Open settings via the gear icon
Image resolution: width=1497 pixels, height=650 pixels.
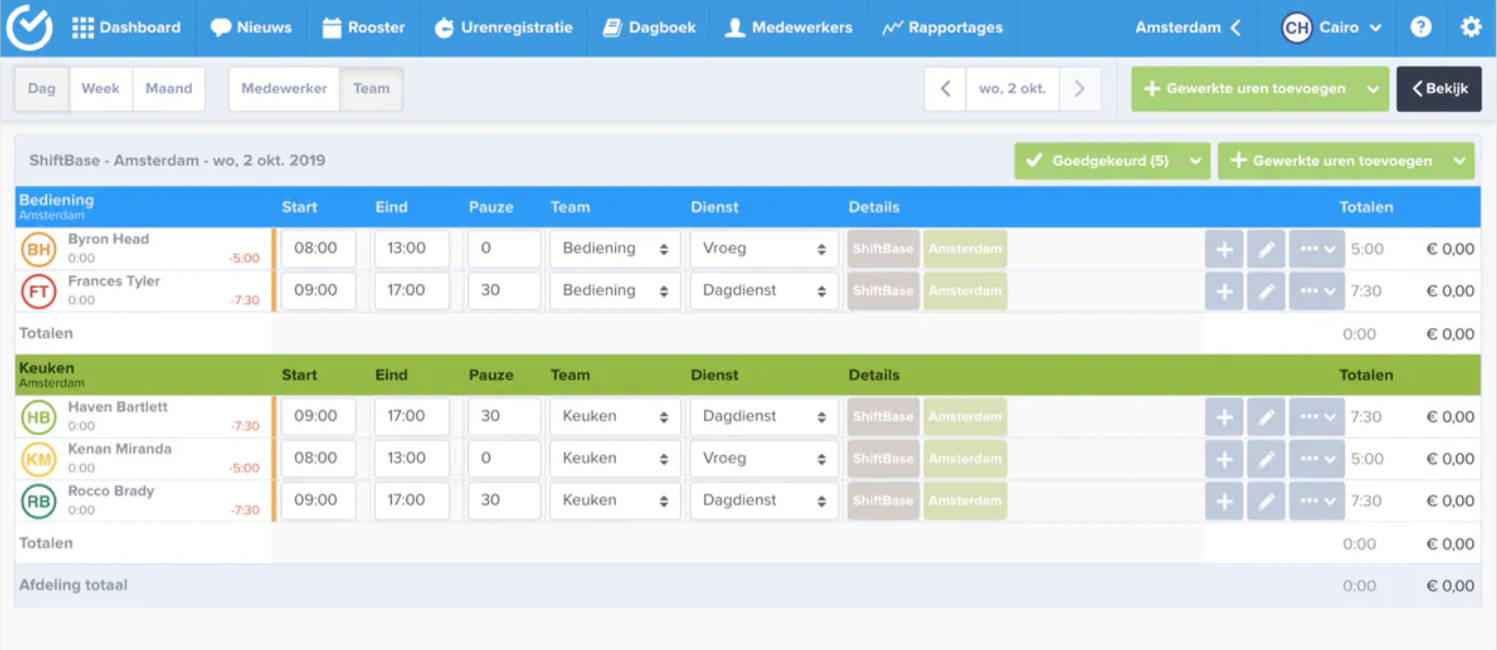click(1470, 28)
